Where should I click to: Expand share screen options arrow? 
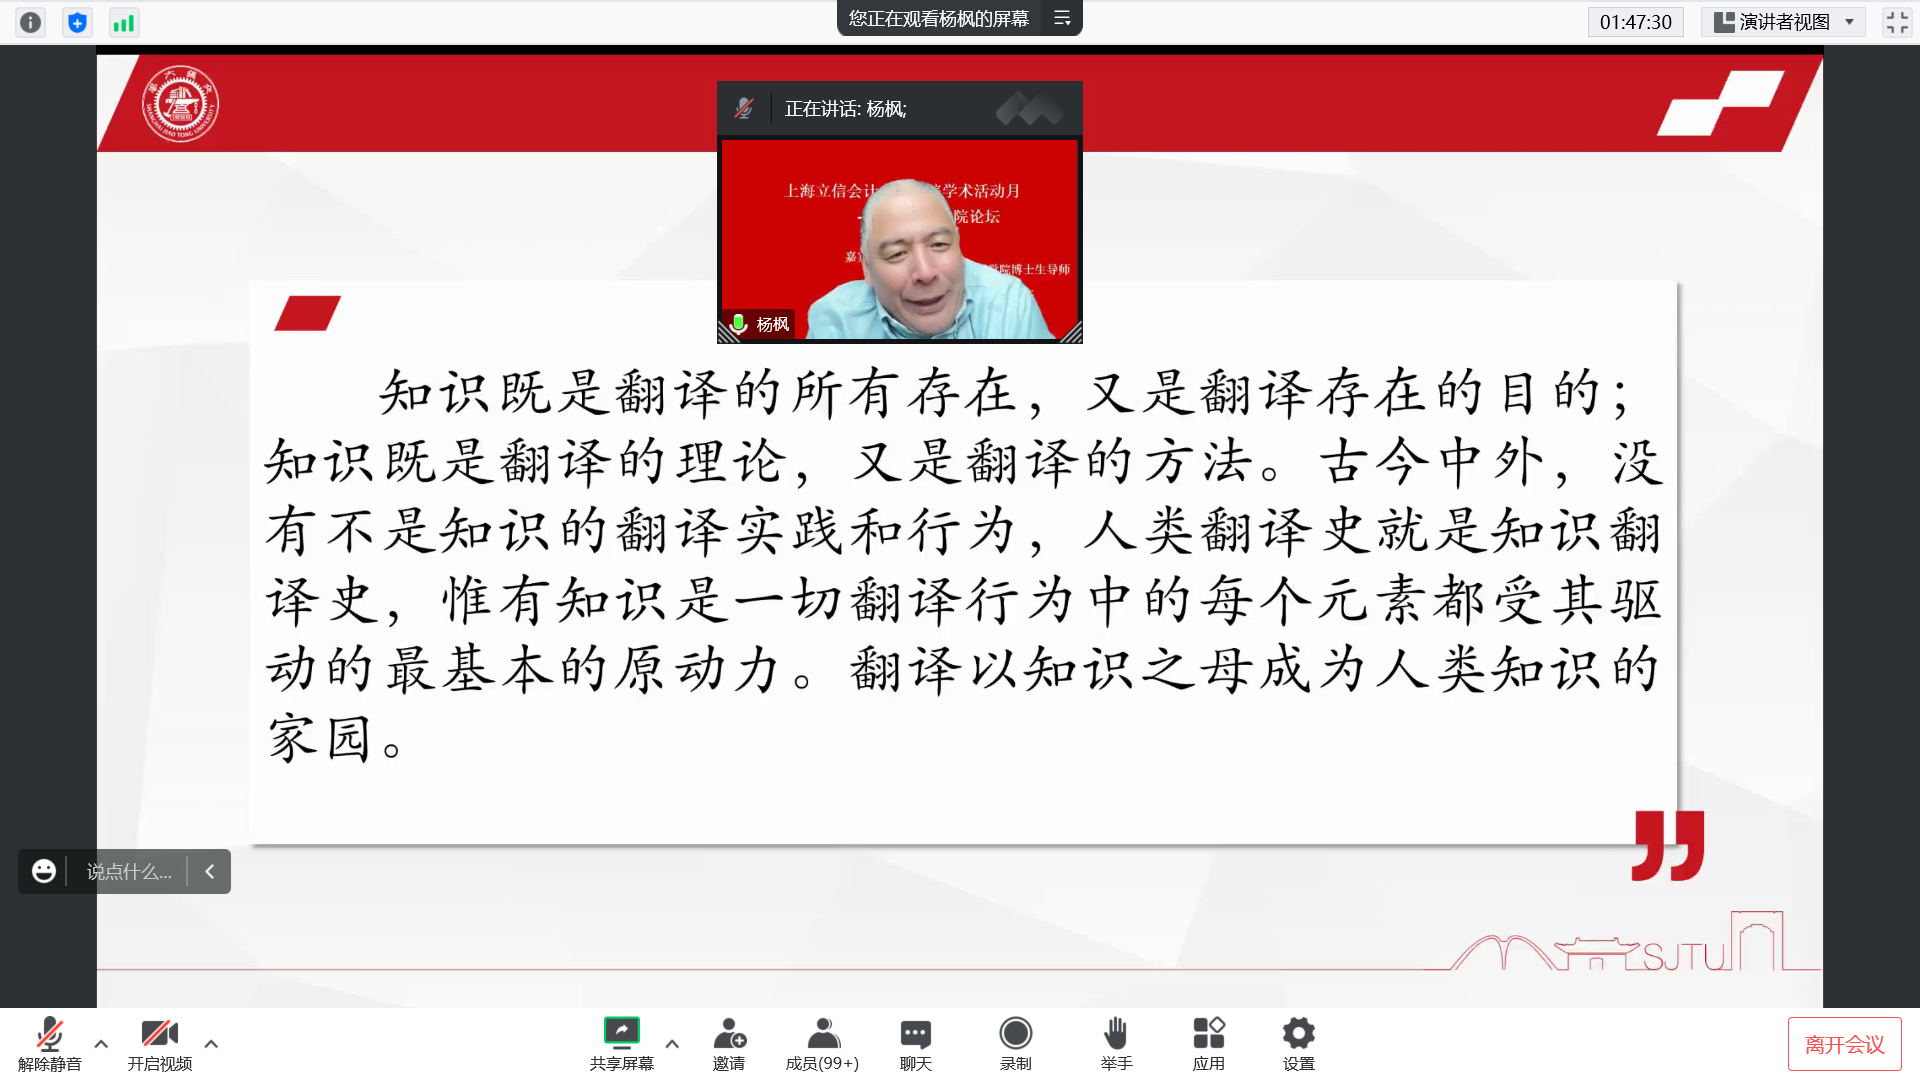click(x=672, y=1043)
